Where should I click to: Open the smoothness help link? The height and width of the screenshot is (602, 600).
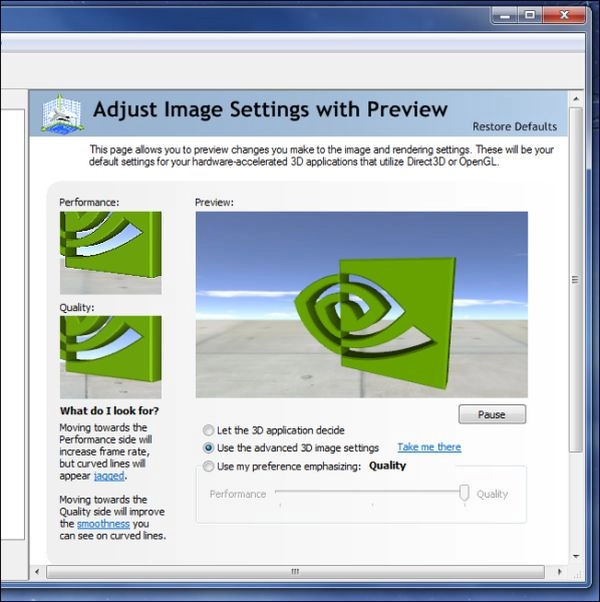[x=103, y=524]
